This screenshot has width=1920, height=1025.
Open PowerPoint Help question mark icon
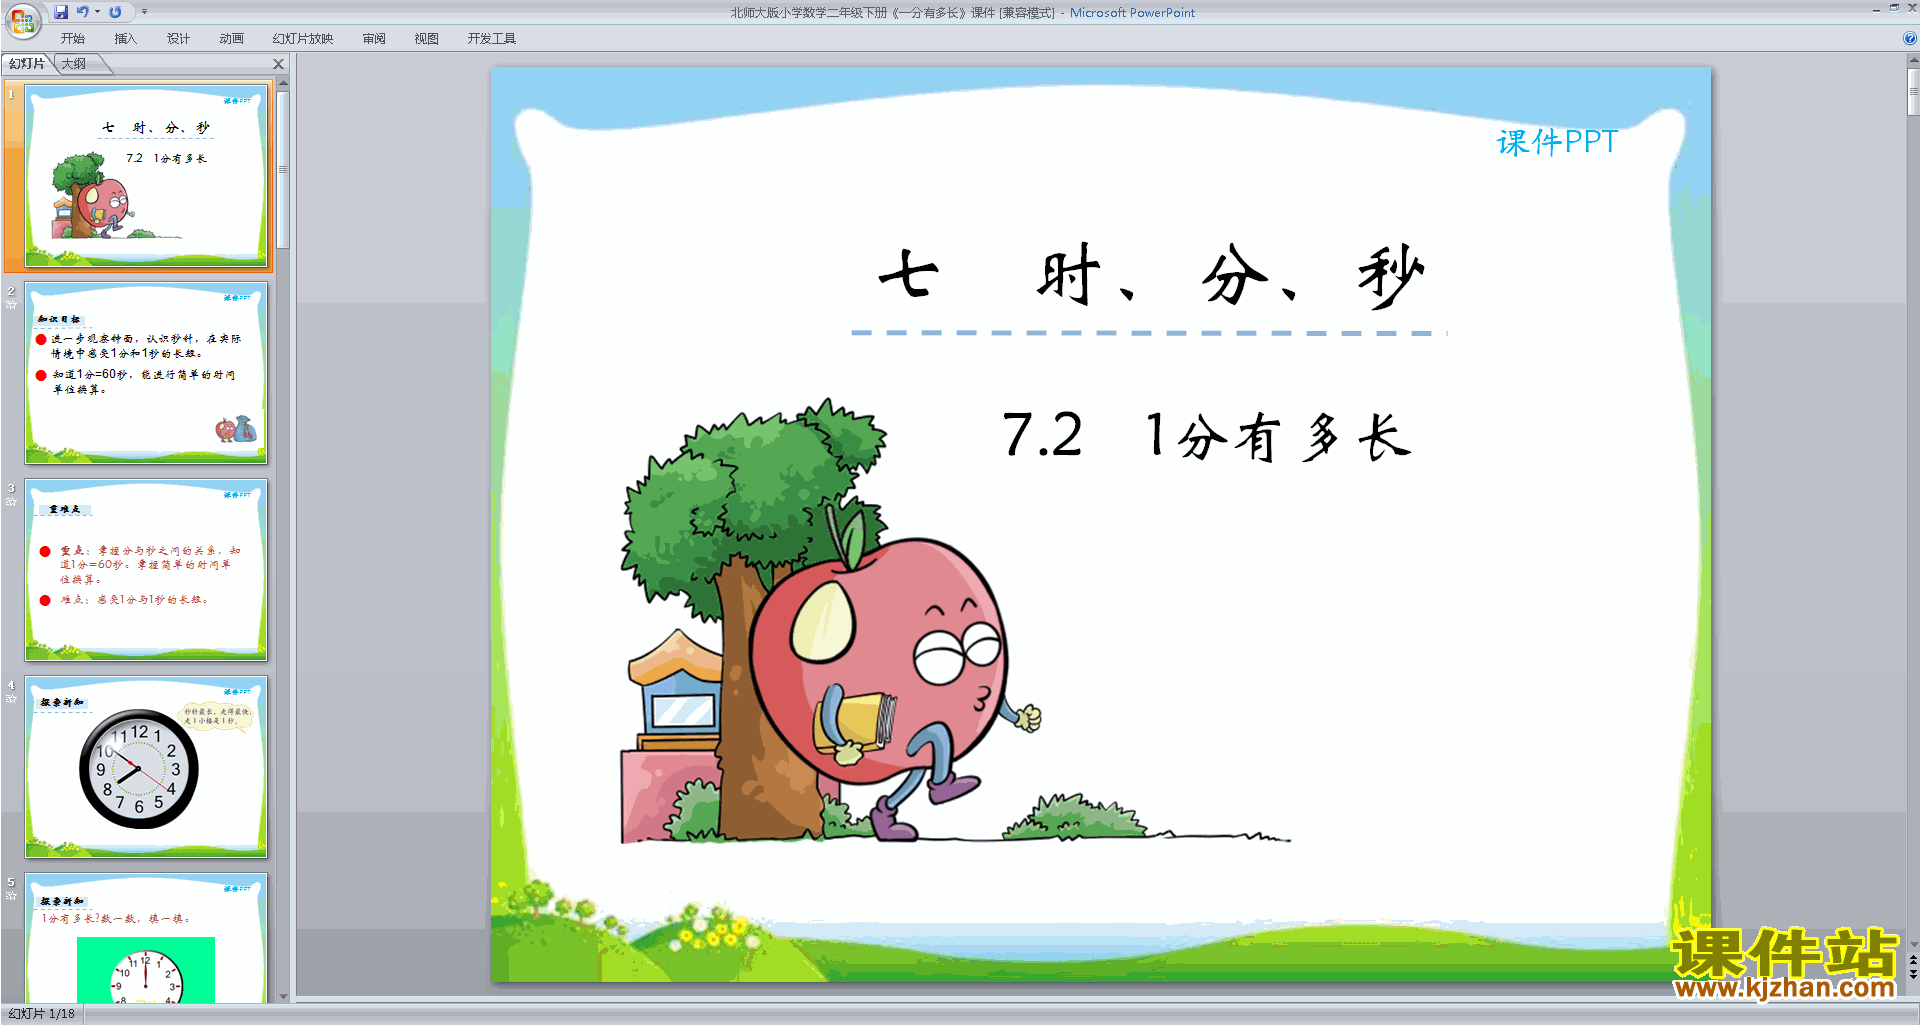(1909, 39)
